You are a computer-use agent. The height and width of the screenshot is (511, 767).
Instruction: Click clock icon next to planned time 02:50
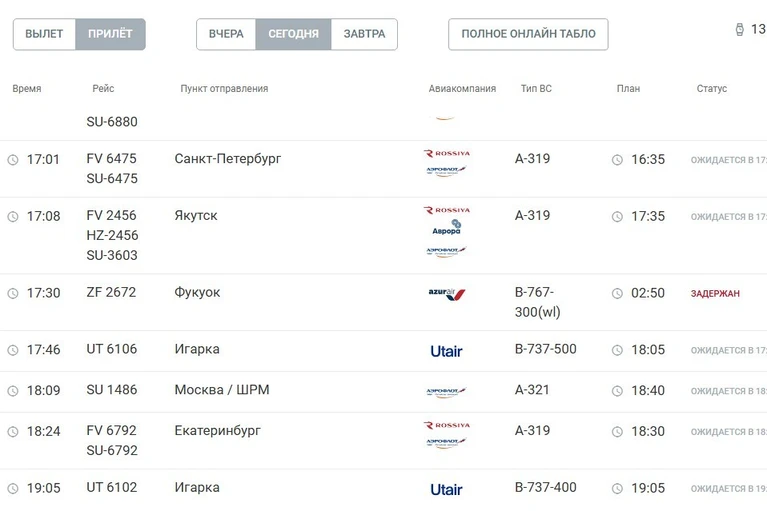click(x=617, y=294)
